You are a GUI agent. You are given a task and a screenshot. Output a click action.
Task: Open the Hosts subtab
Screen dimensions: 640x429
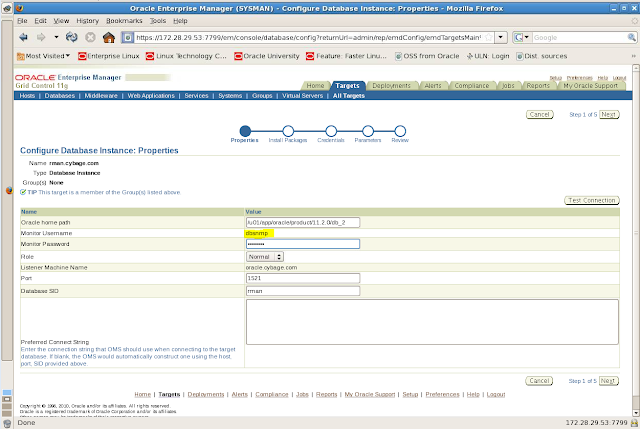coord(27,96)
